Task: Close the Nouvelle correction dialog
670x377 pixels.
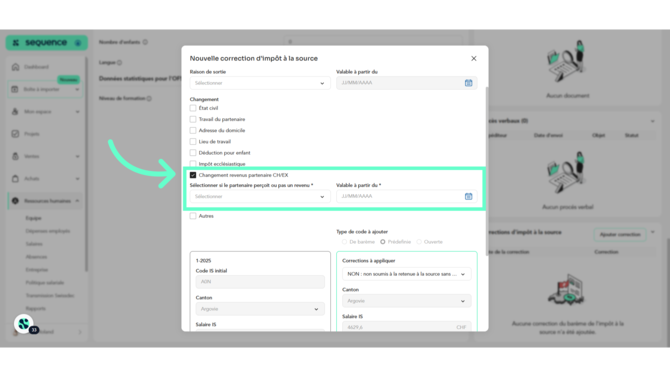Action: [473, 59]
